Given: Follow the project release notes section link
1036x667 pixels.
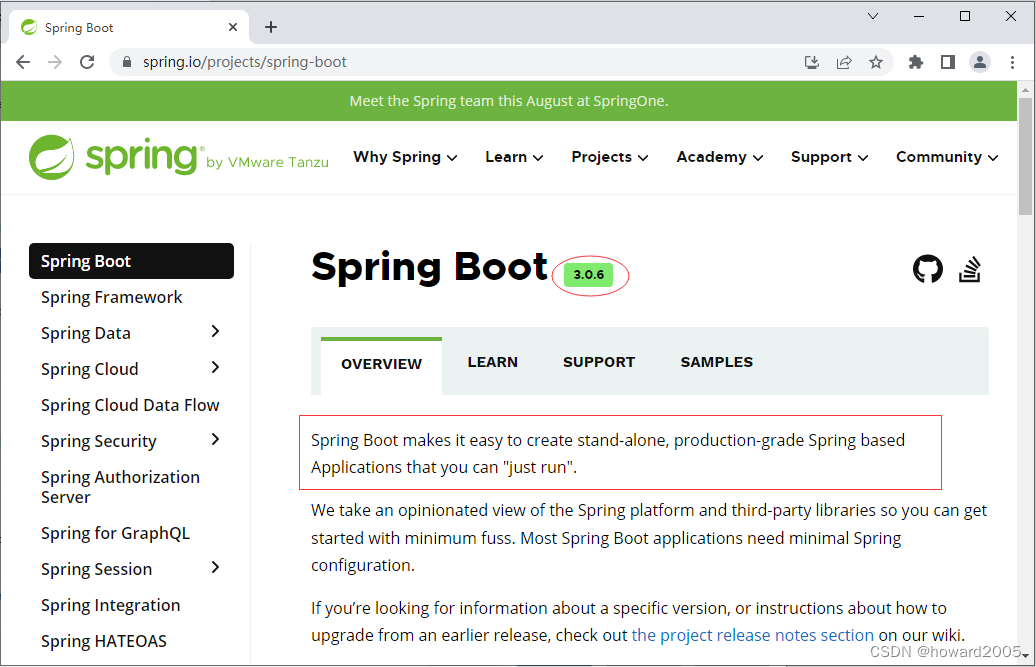Looking at the screenshot, I should click(753, 635).
